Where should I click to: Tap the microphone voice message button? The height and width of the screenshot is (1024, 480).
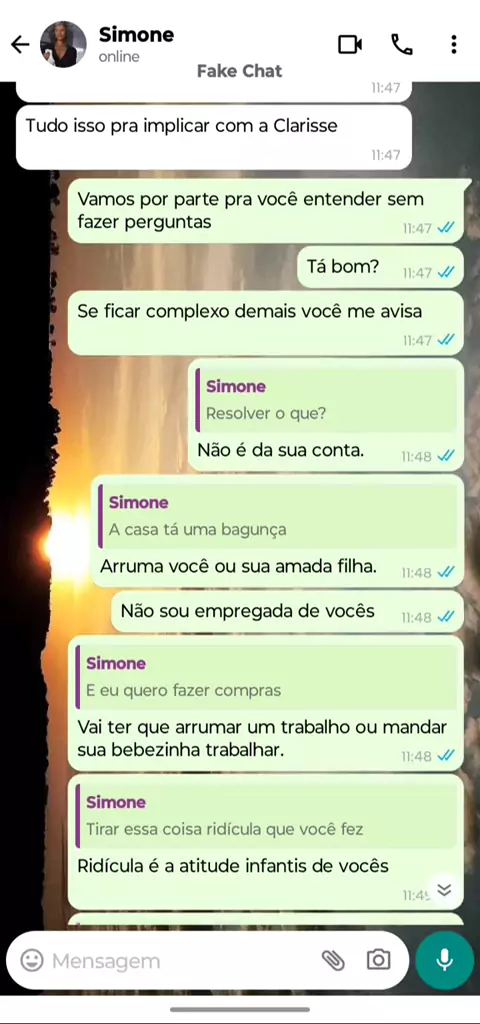click(x=445, y=960)
